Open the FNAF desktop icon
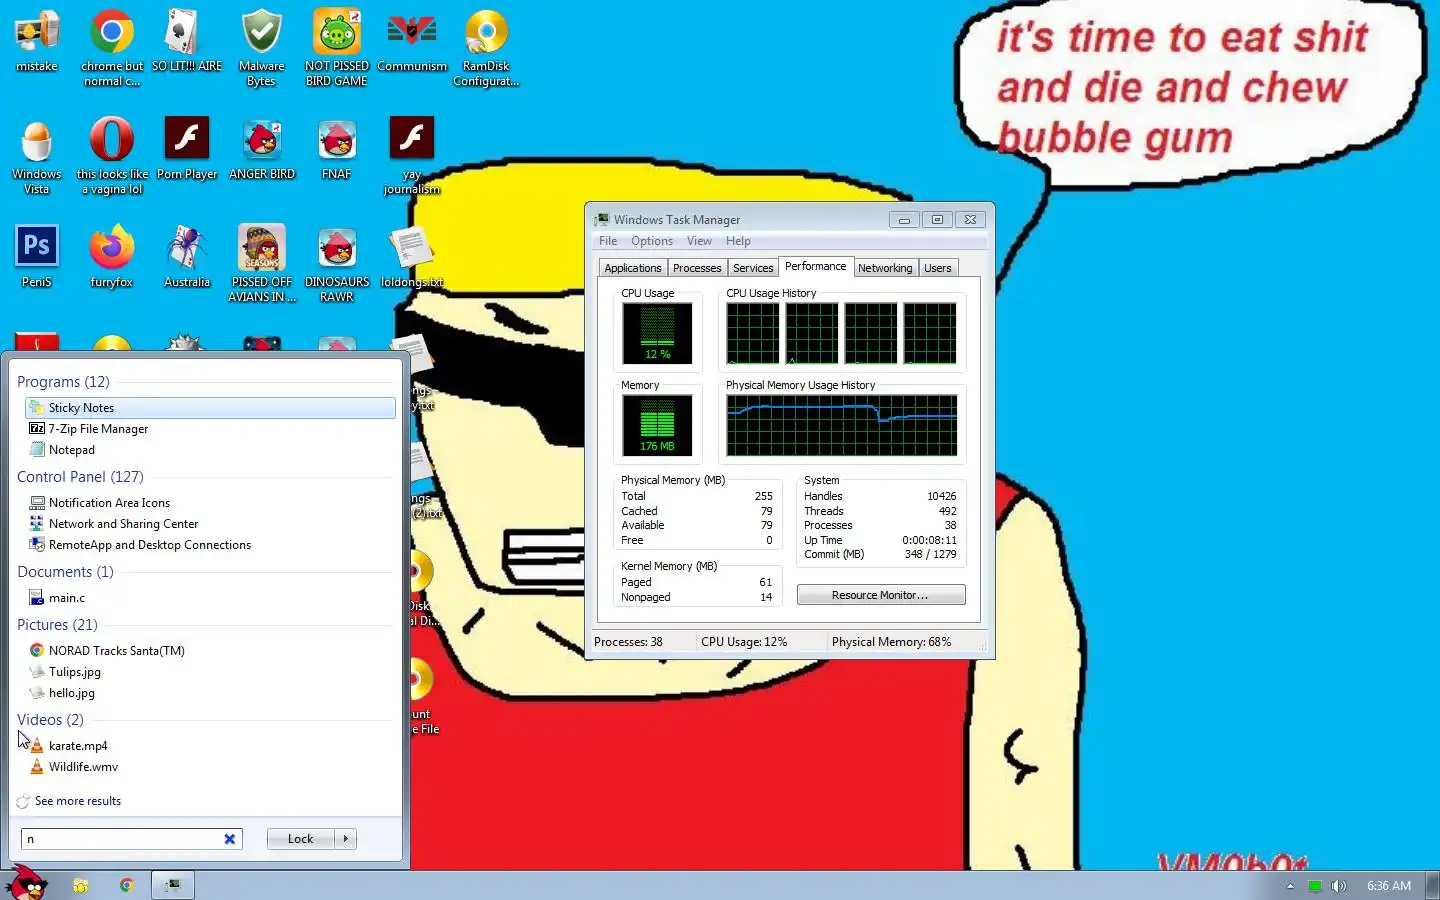Screen dimensions: 1440x900 coord(337,148)
